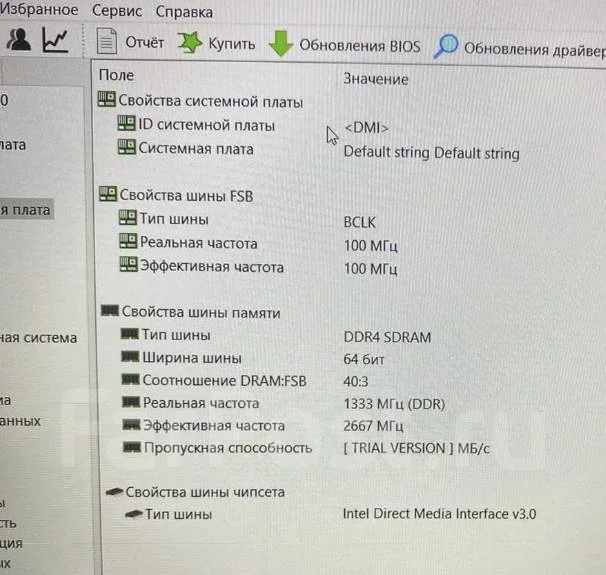Click the Значение column header
The image size is (606, 575).
tap(376, 79)
